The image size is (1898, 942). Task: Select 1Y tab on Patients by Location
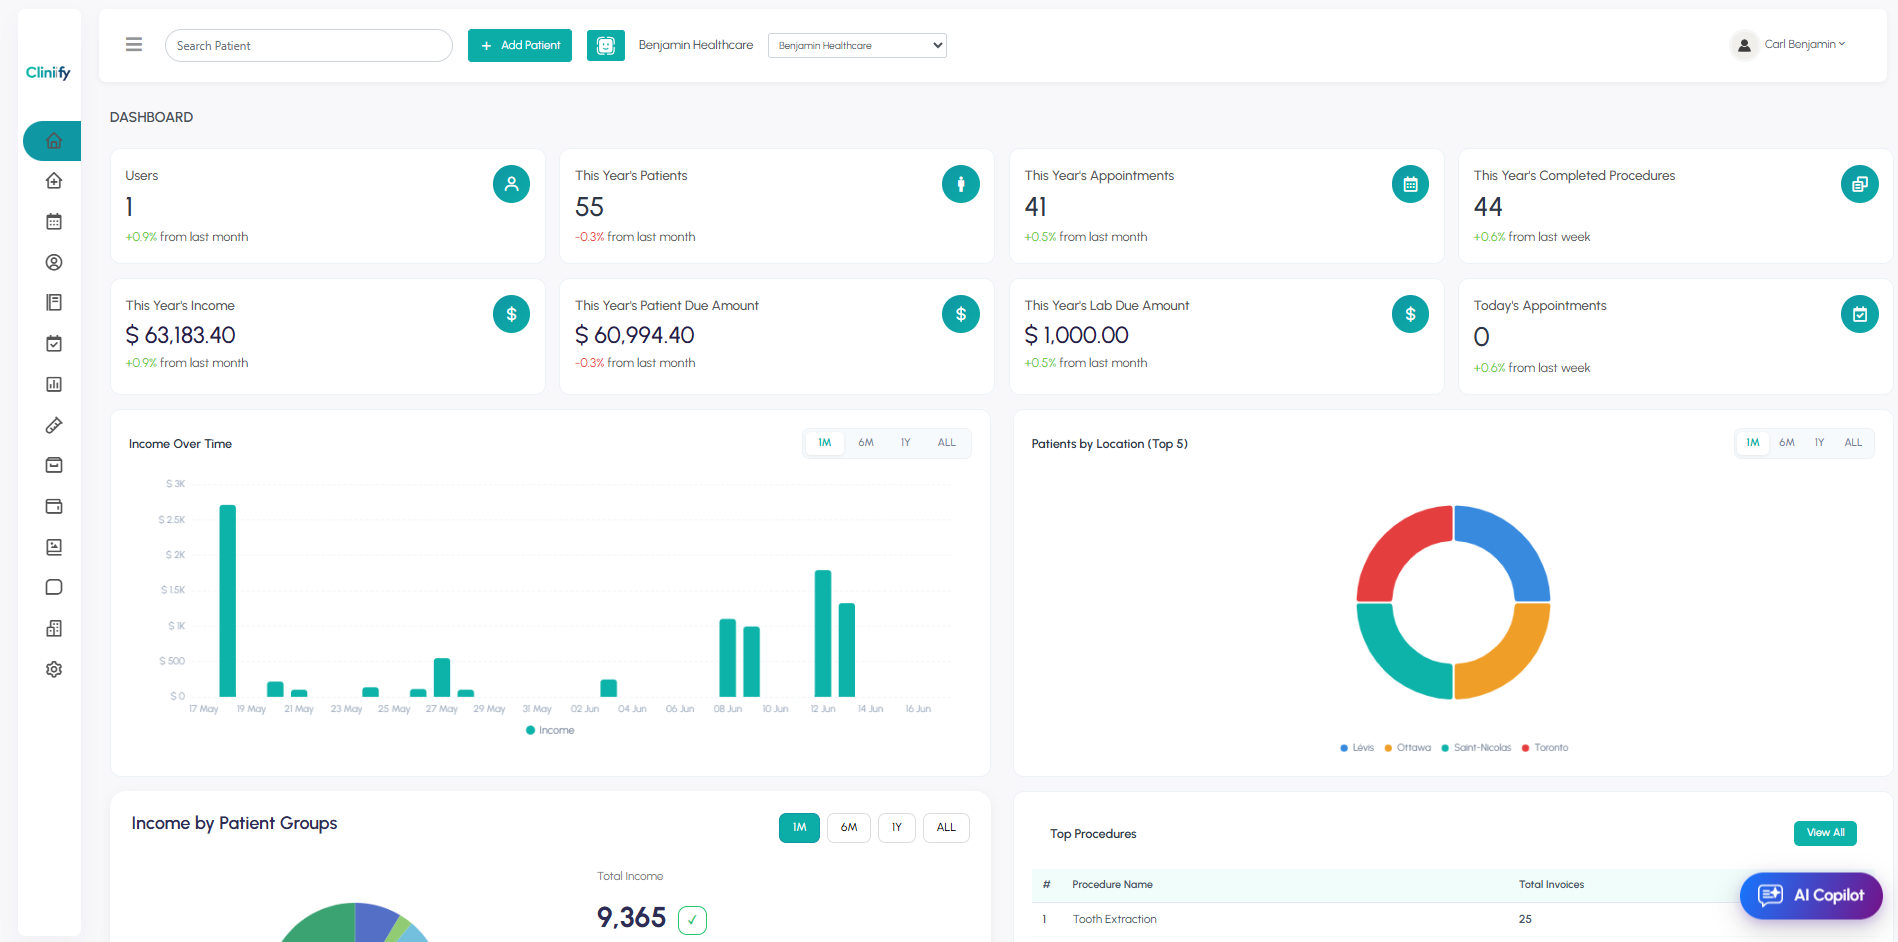[x=1820, y=443]
